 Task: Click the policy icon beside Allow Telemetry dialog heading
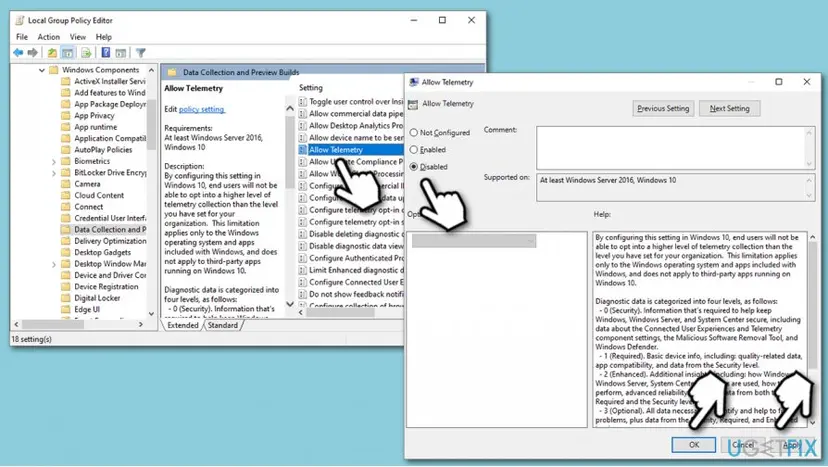click(413, 104)
